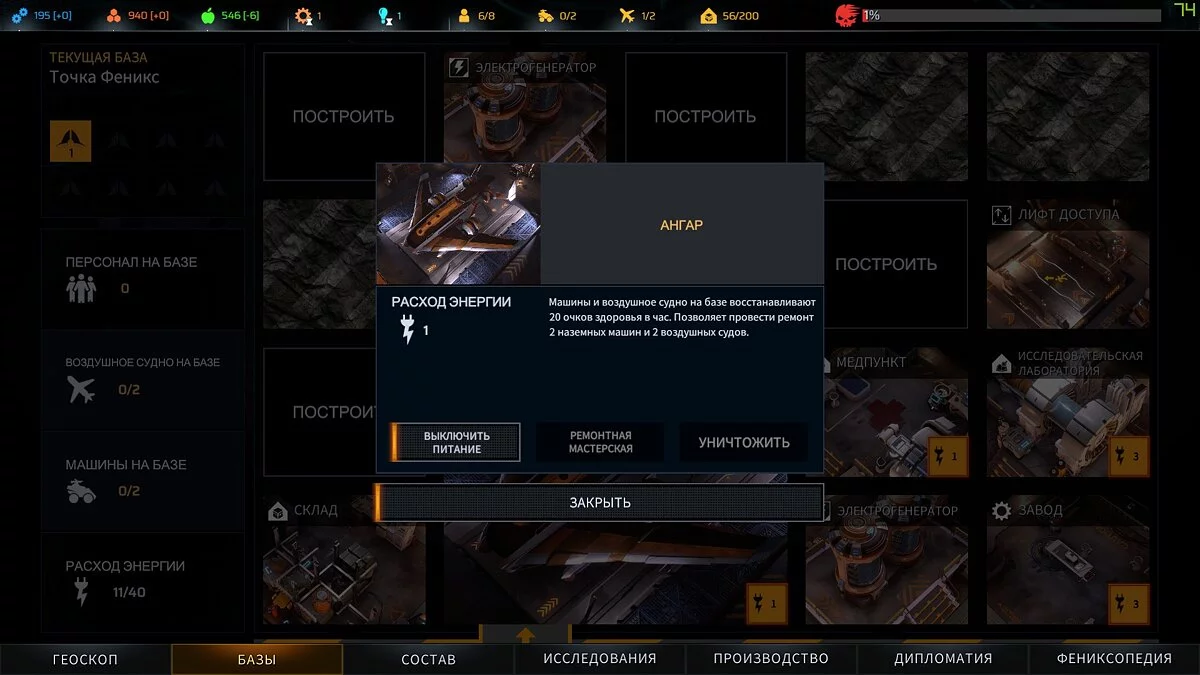
Task: Select the Phoenix Point base slot icon
Action: point(70,141)
